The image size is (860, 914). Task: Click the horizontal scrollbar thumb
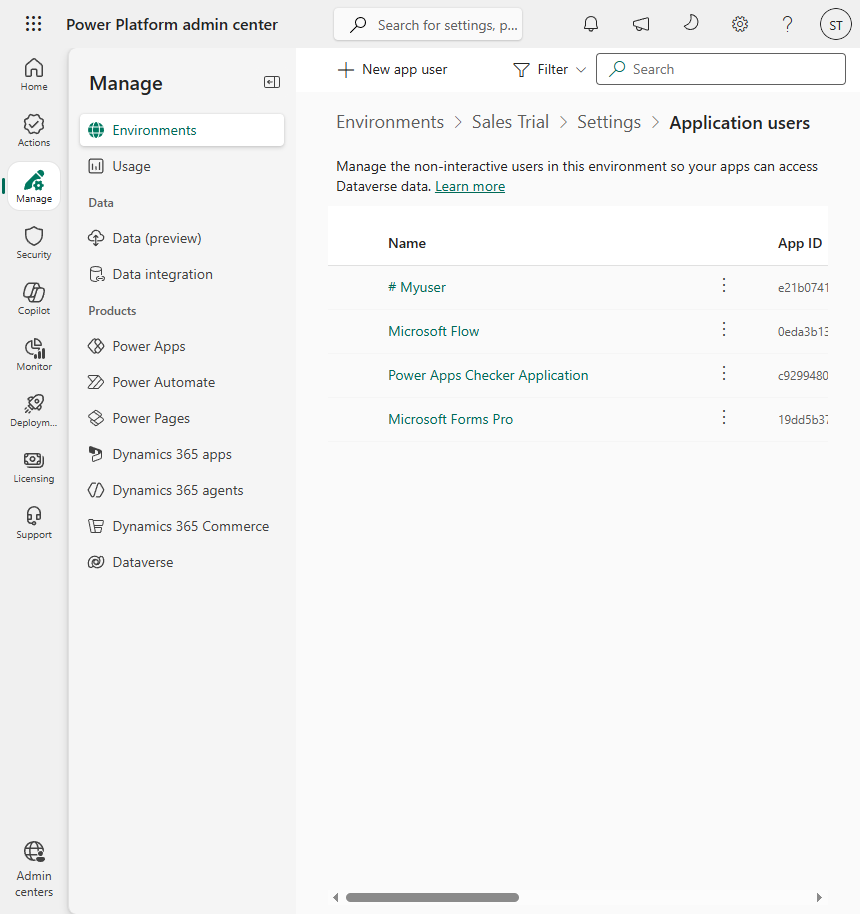click(432, 897)
